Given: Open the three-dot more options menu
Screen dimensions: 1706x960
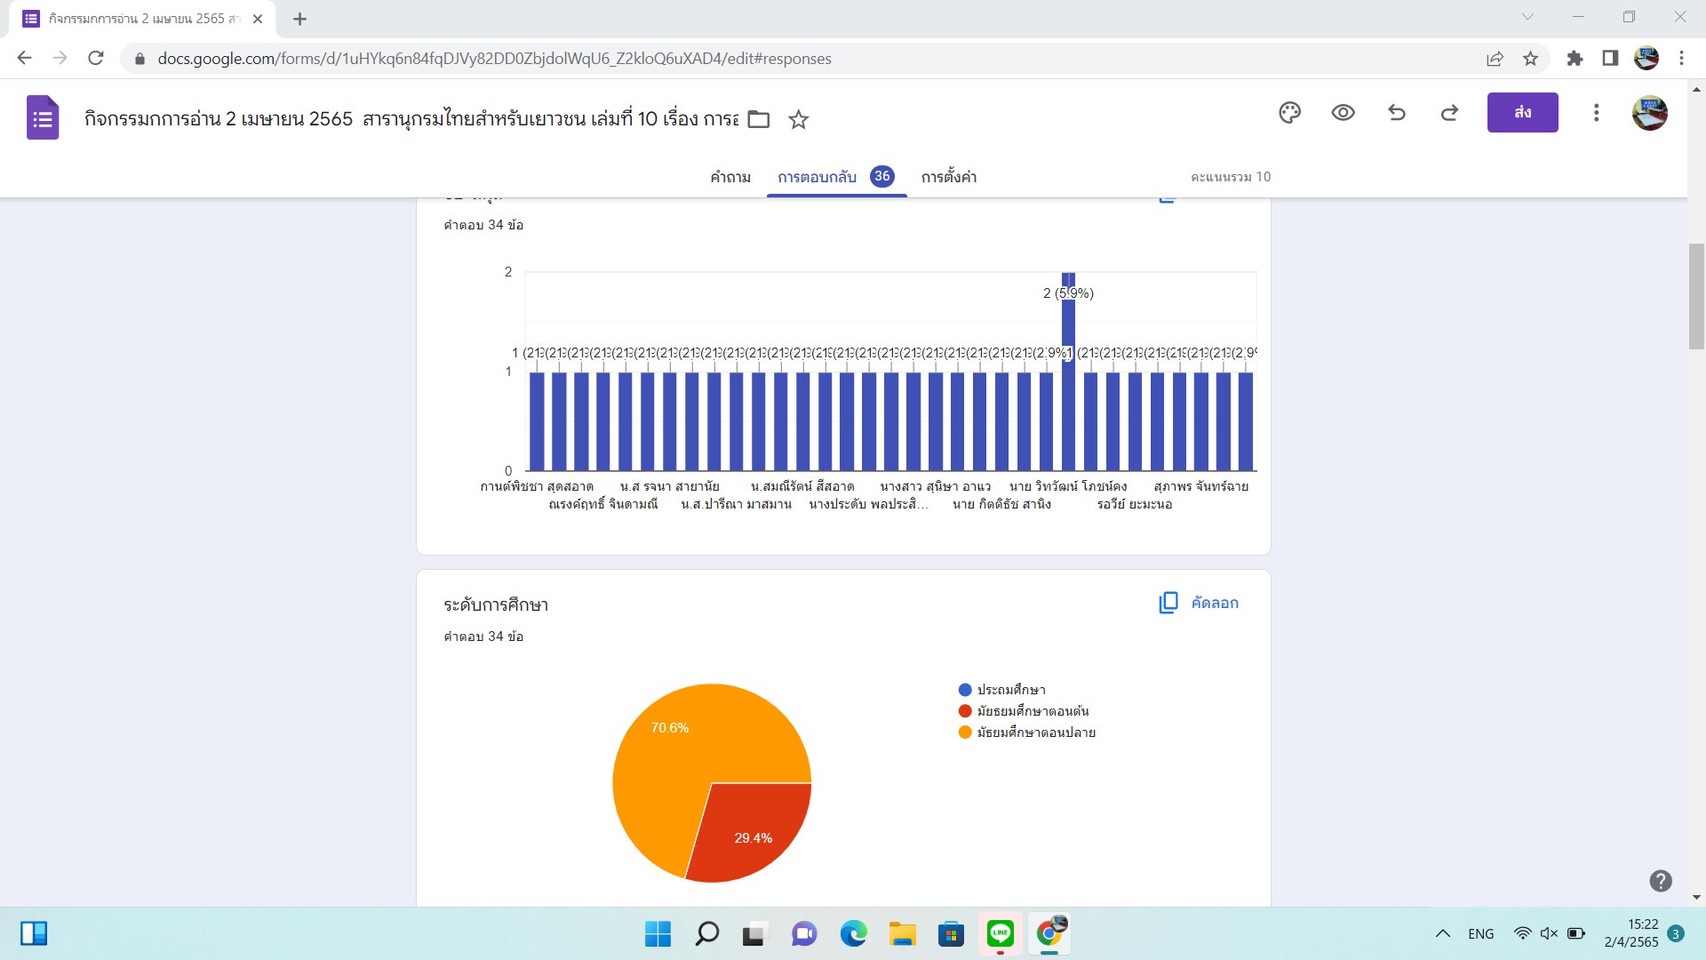Looking at the screenshot, I should point(1596,113).
